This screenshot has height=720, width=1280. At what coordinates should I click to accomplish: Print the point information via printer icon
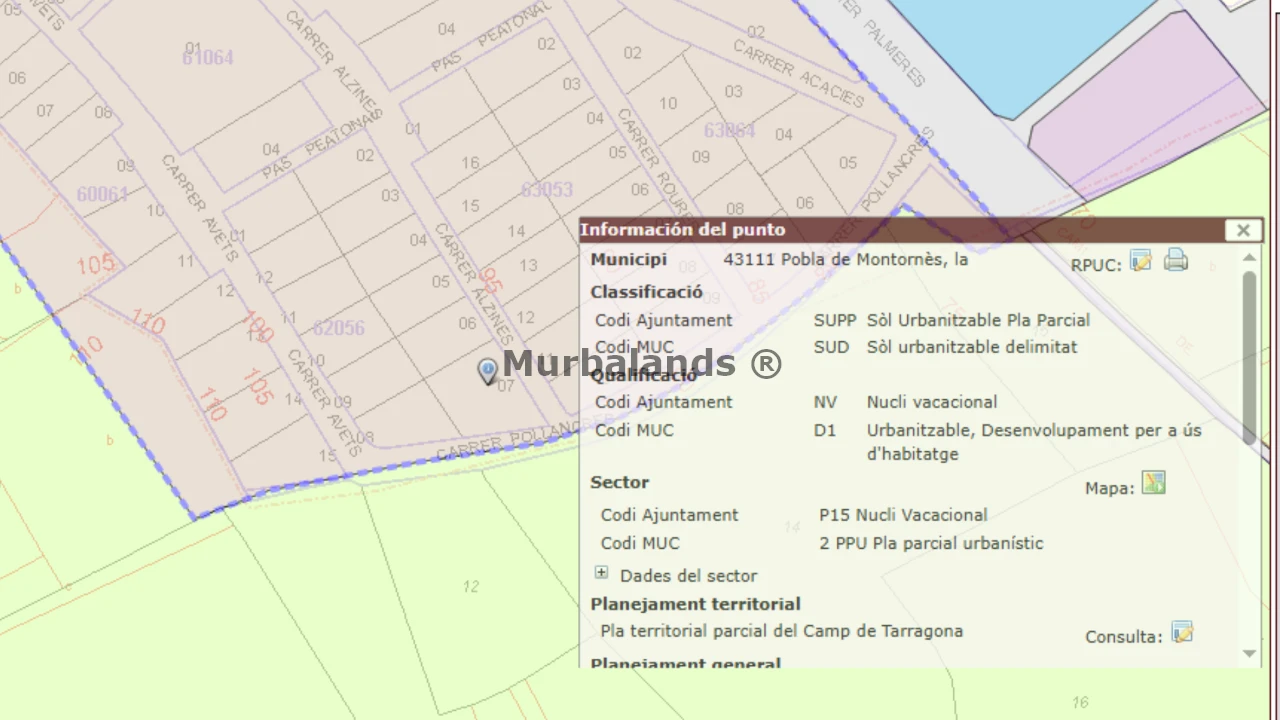(x=1176, y=261)
